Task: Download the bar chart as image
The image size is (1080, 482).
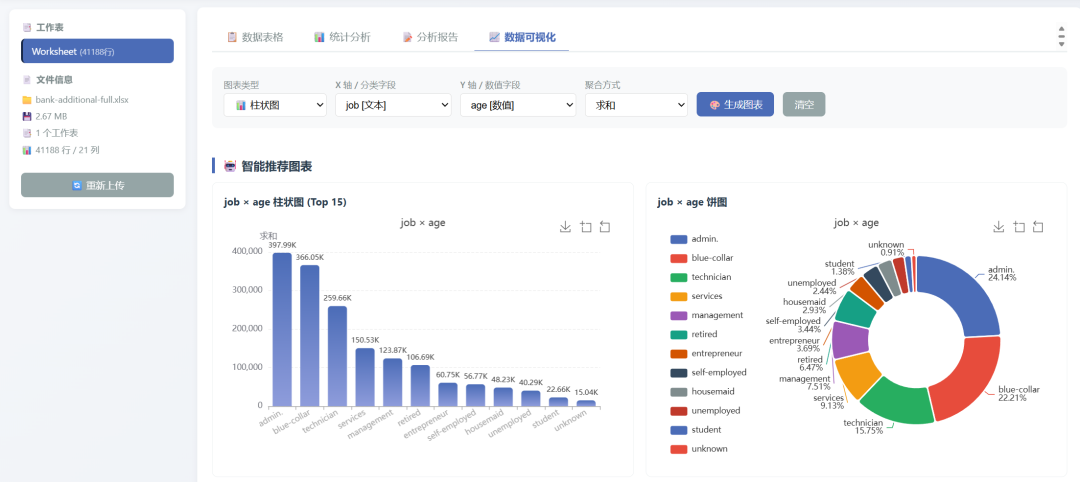Action: [565, 227]
